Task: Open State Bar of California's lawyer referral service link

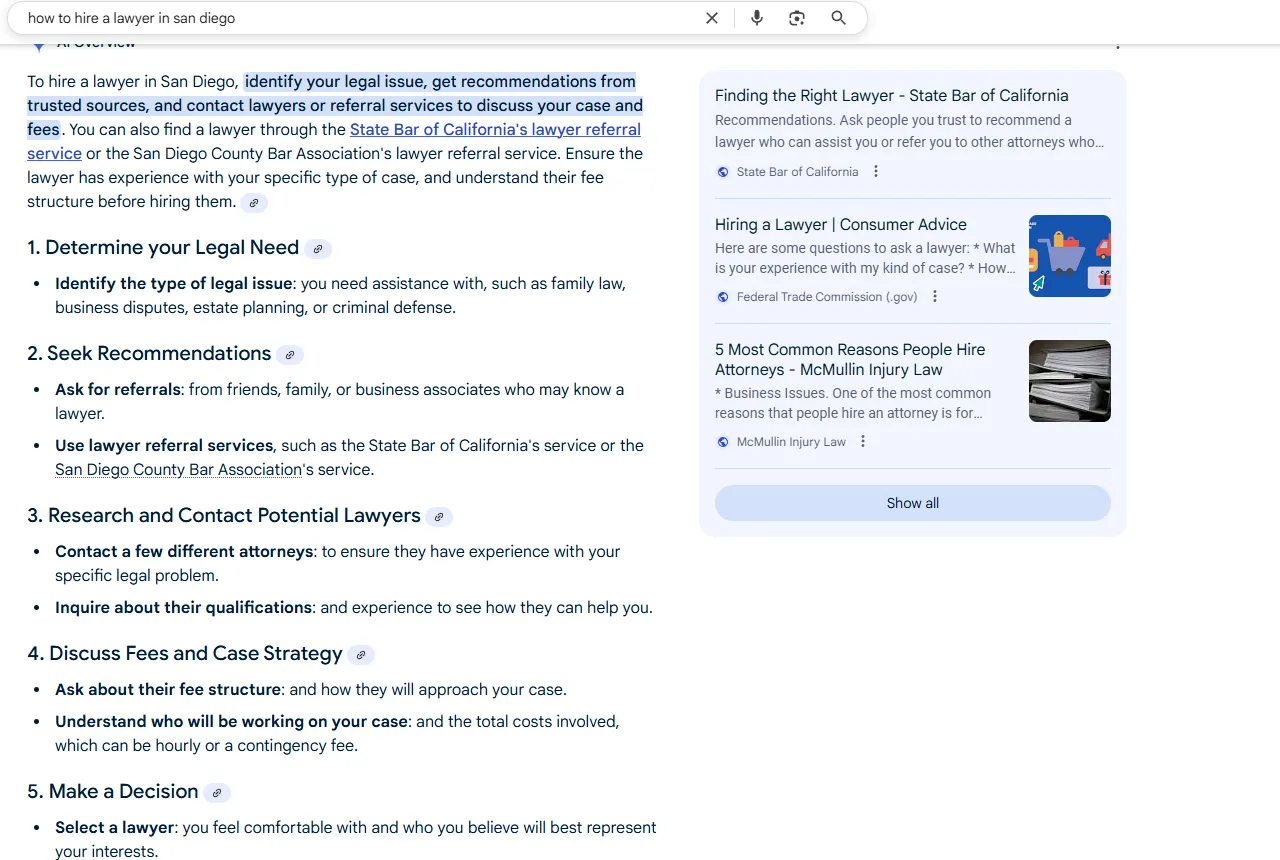Action: [x=495, y=130]
